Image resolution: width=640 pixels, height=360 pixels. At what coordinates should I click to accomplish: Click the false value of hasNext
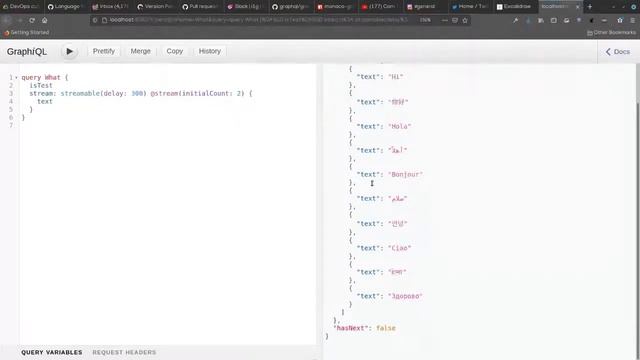386,328
